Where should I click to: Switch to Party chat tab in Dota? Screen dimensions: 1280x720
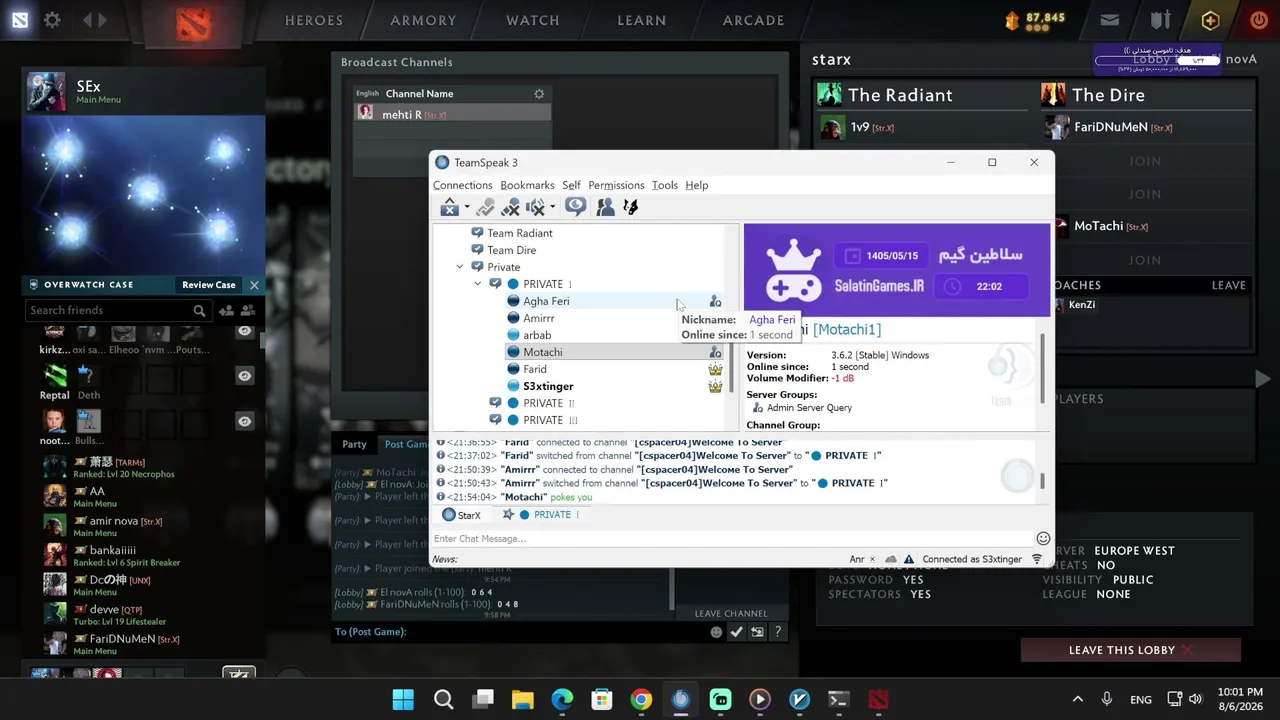[354, 444]
